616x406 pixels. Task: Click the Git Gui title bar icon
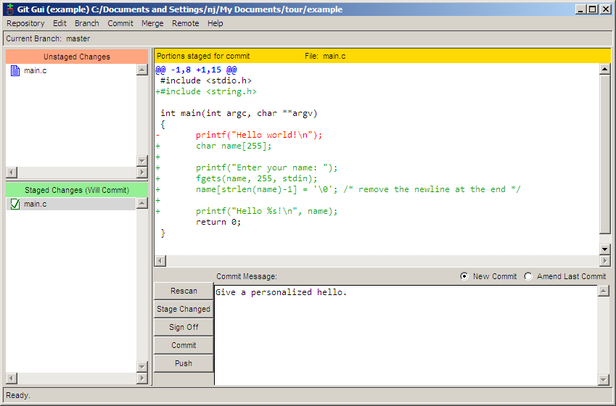(9, 7)
